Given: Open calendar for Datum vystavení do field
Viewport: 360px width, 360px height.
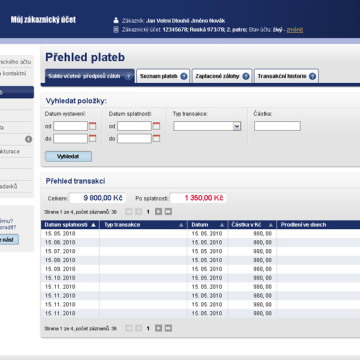Looking at the screenshot, I should click(92, 138).
